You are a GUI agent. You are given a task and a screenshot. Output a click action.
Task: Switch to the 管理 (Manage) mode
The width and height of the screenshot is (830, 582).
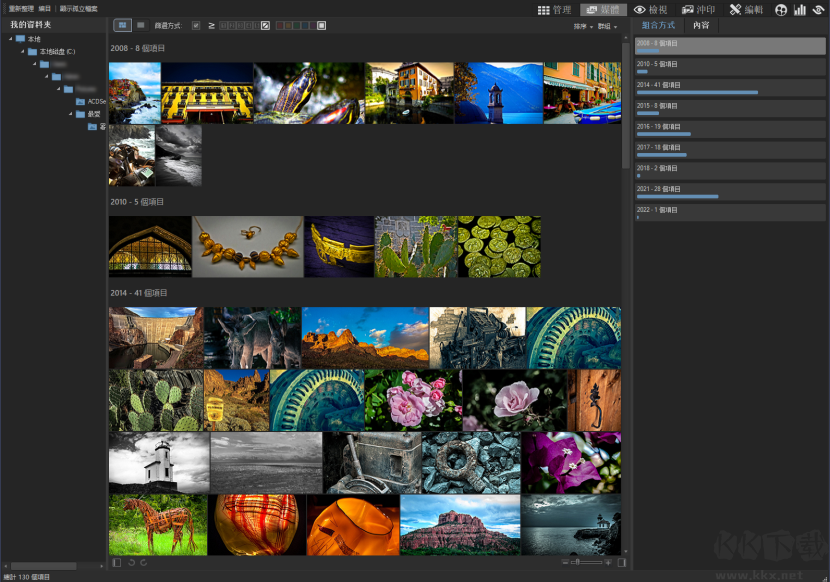coord(554,9)
